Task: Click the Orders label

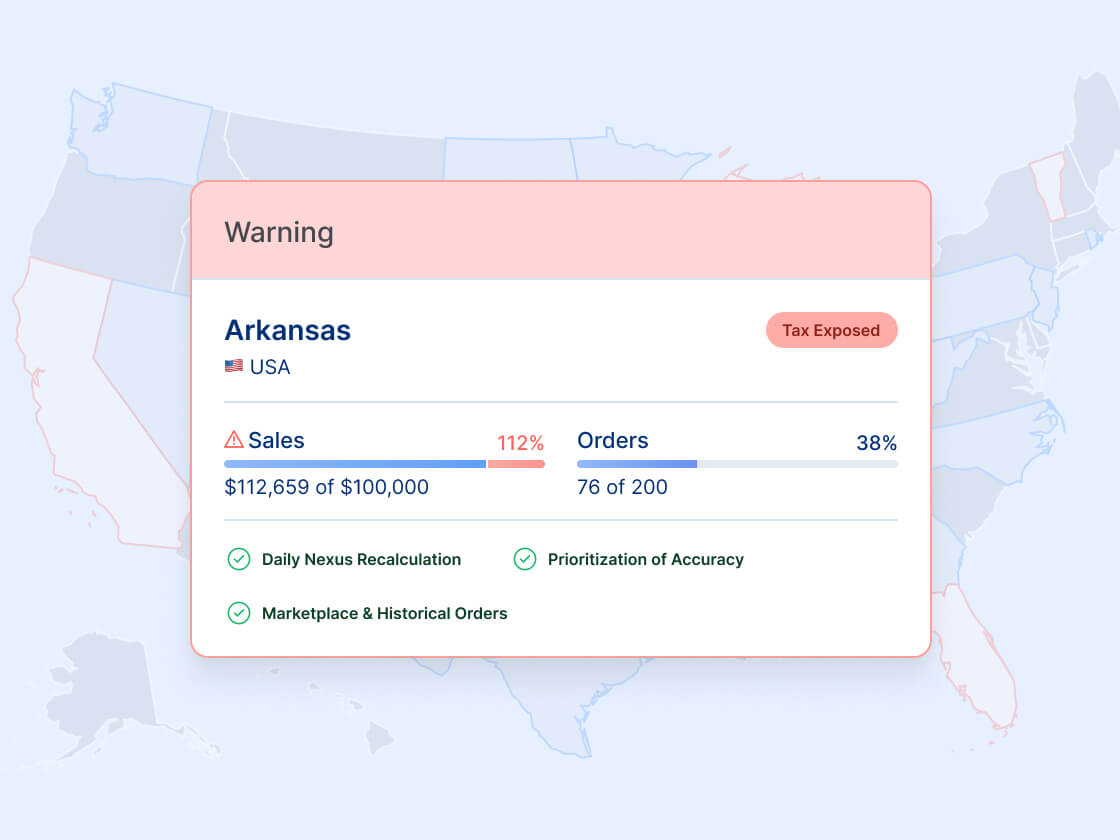Action: 613,440
